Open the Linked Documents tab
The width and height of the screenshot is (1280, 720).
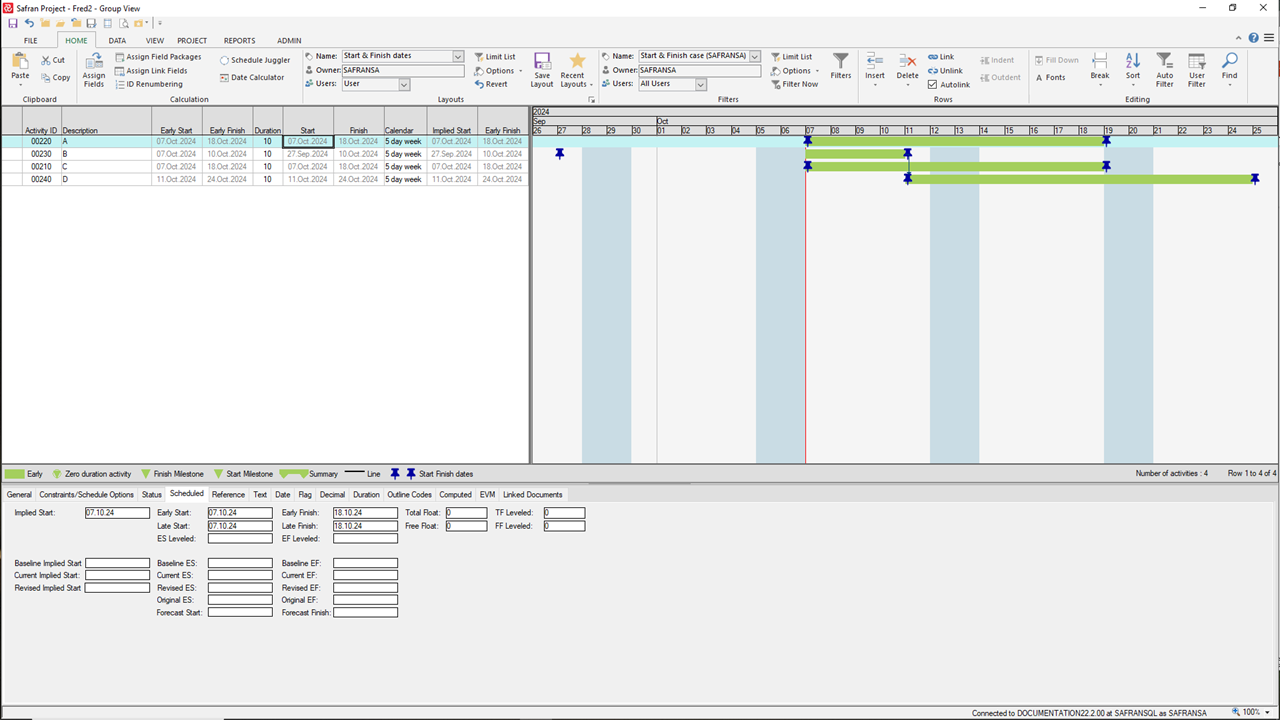533,494
